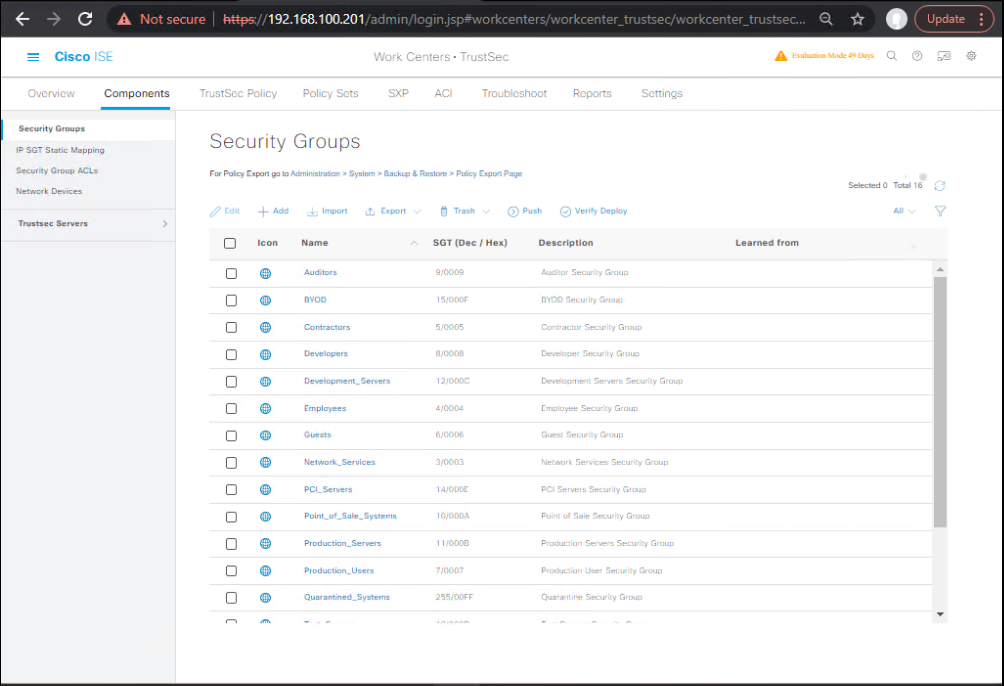Open the TrustSec Policy tab
1004x686 pixels.
(x=238, y=94)
